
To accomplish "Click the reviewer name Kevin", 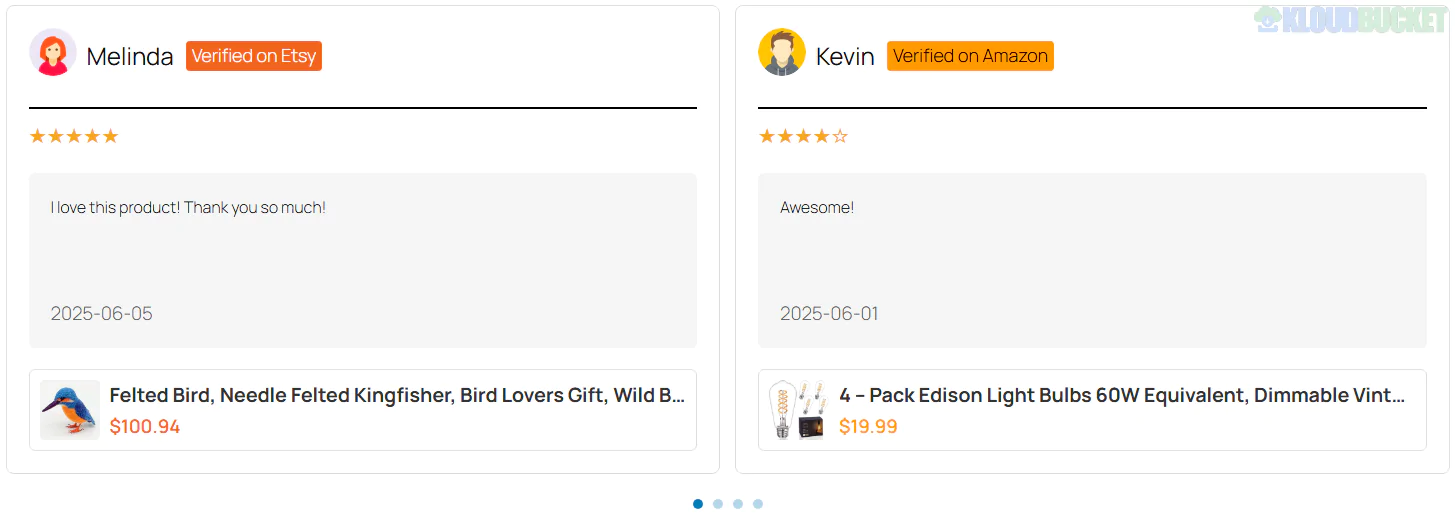I will 845,57.
